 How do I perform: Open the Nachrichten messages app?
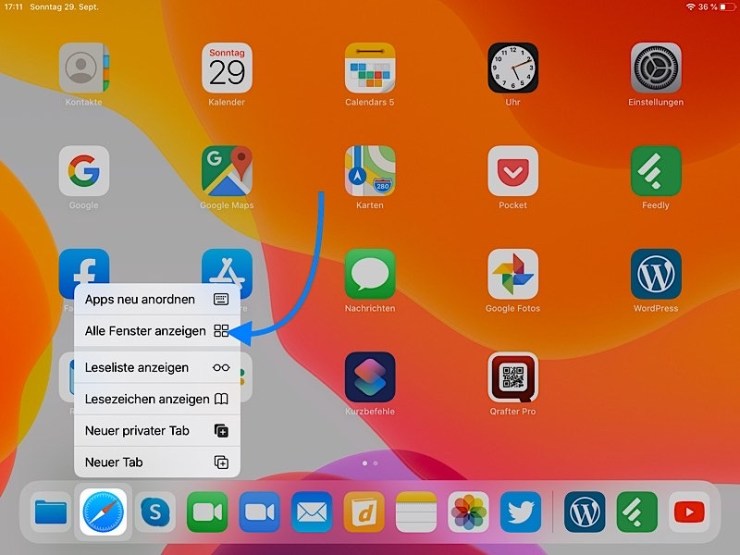tap(370, 274)
